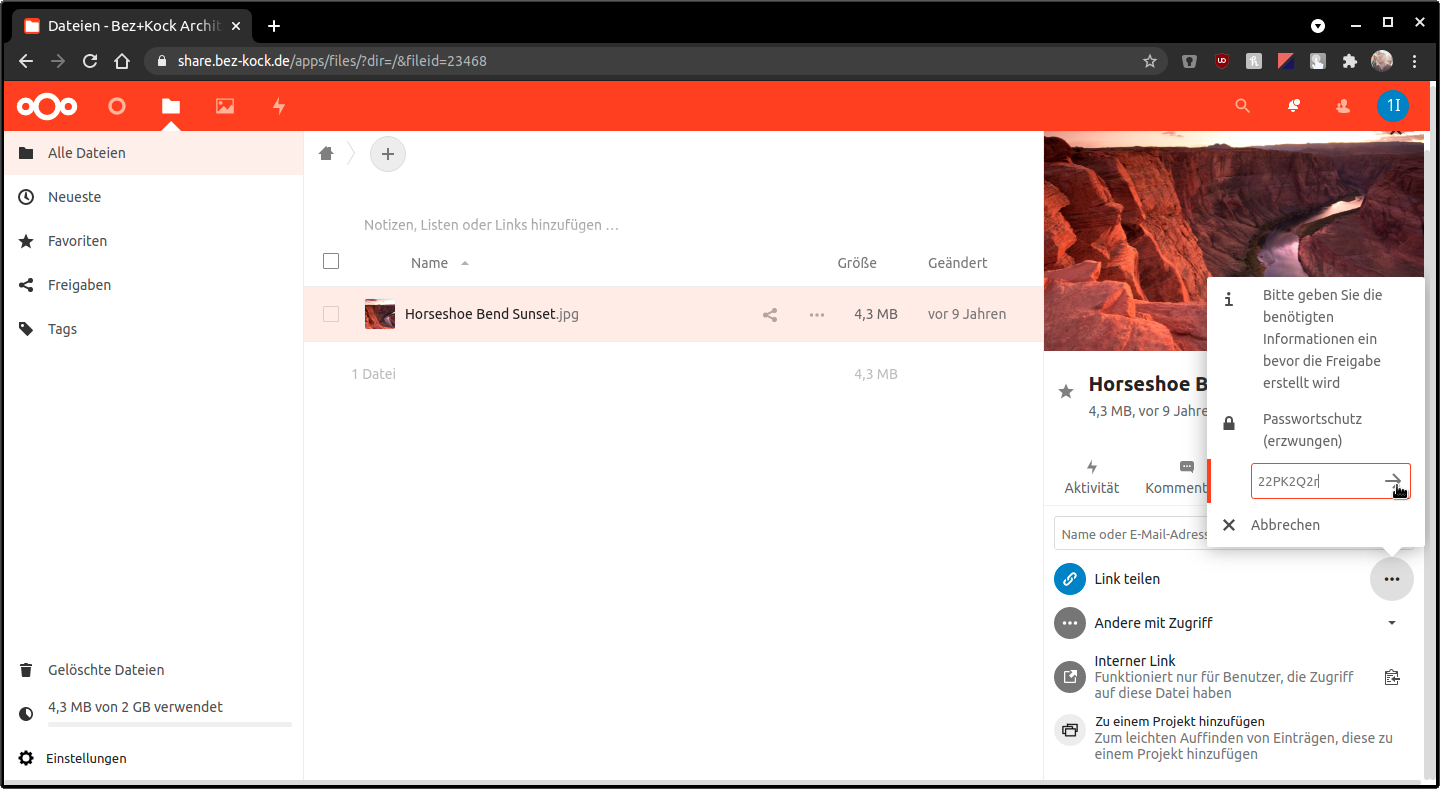Open the Photos gallery app icon
Screen dimensions: 1440x789
tap(225, 106)
